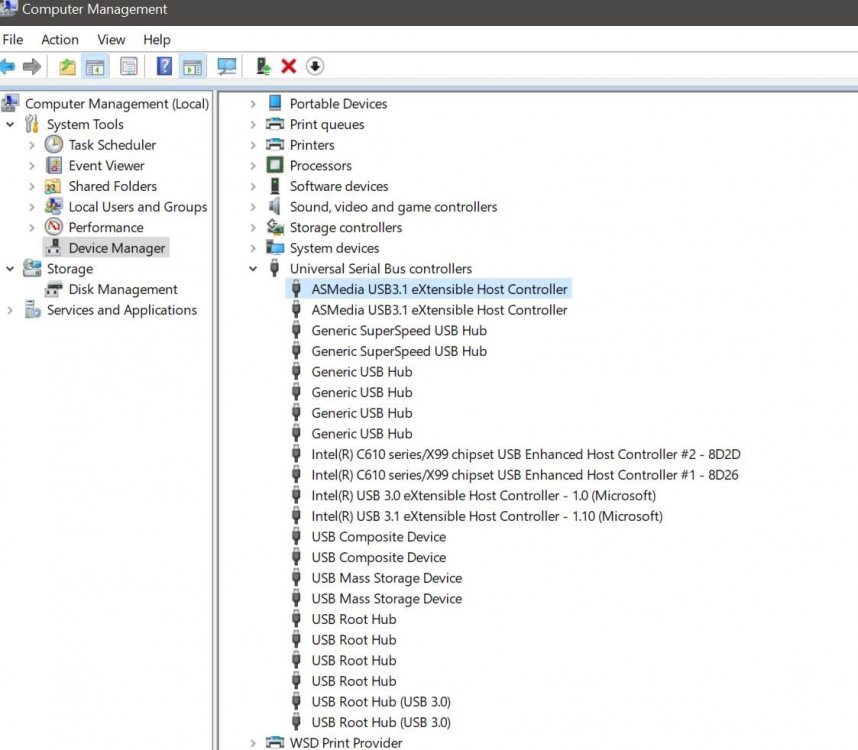
Task: Click the Shared Folders icon
Action: (x=53, y=187)
